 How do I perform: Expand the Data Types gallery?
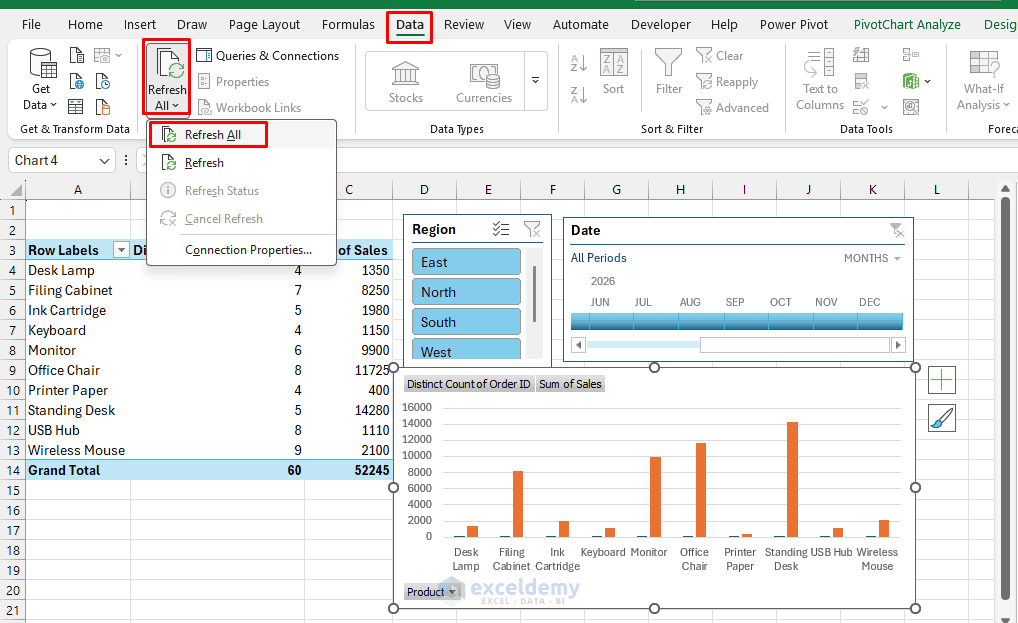(x=536, y=80)
